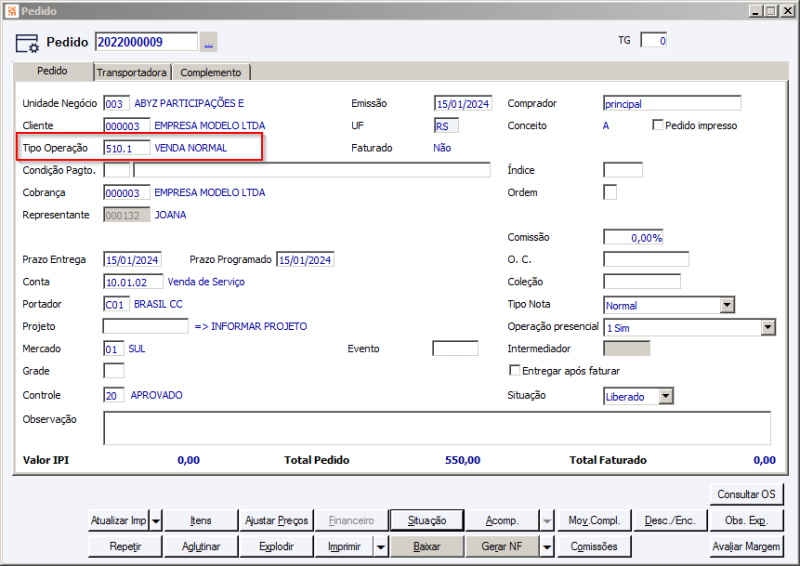Click the Projeto field
800x566 pixels.
point(145,326)
